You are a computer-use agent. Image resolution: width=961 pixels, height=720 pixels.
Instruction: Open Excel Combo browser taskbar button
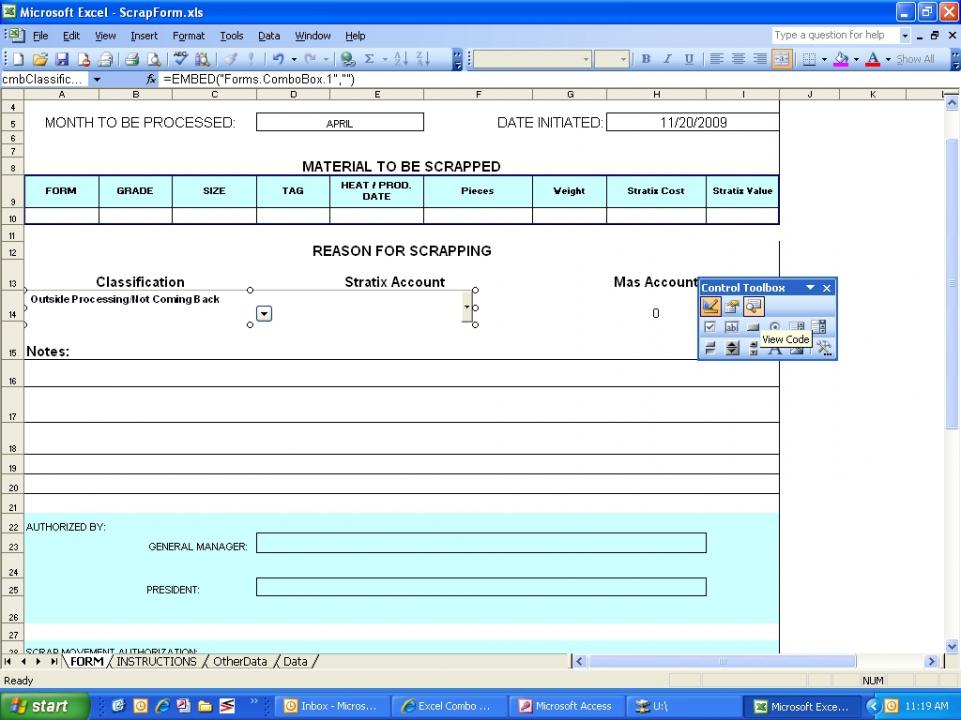coord(449,706)
